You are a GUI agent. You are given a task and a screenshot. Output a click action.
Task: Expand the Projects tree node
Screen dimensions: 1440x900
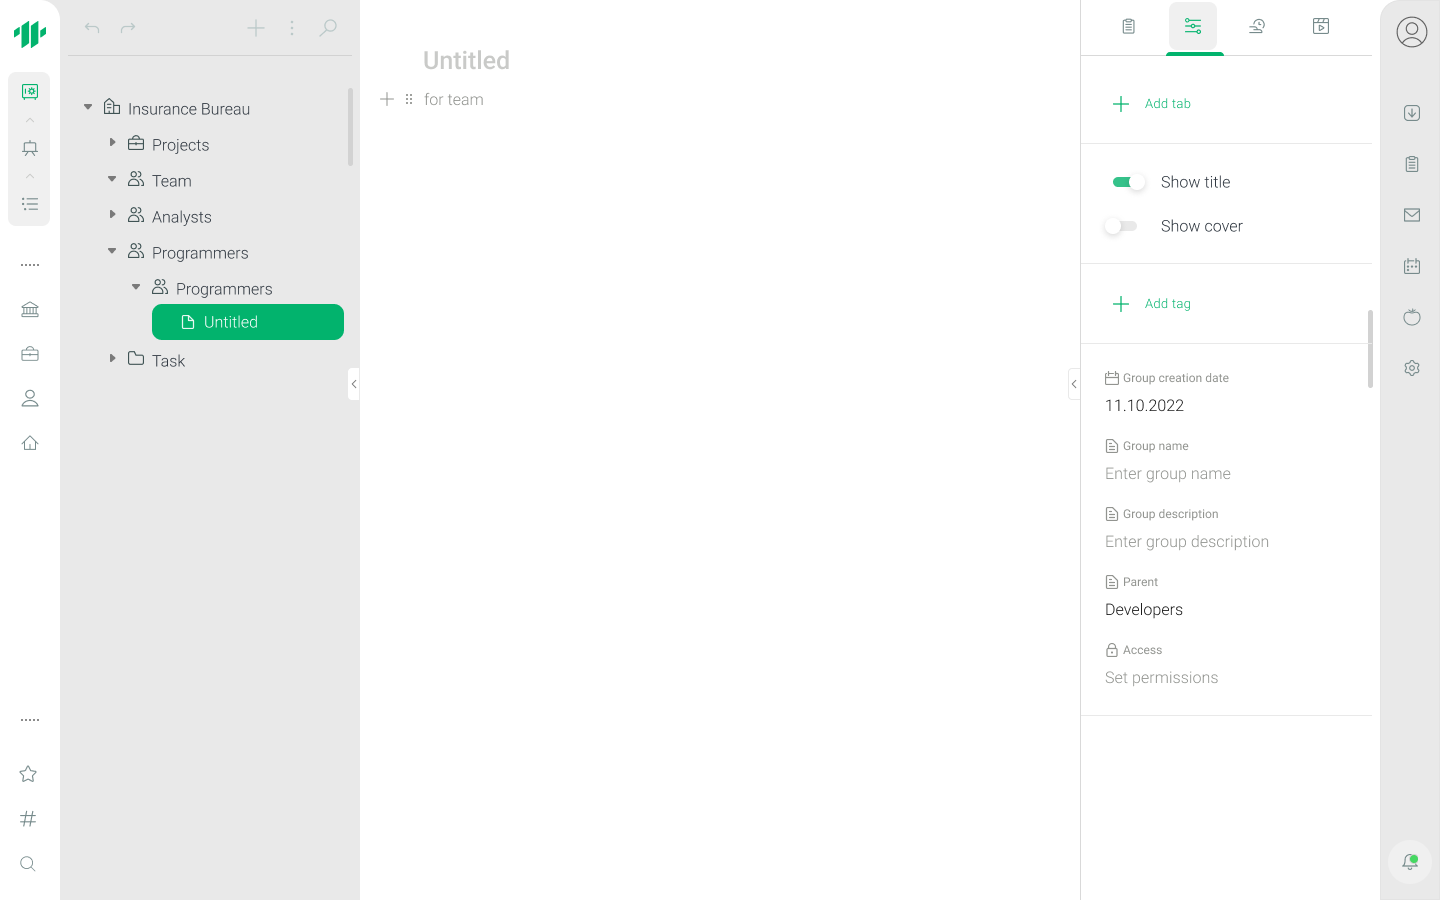(112, 143)
